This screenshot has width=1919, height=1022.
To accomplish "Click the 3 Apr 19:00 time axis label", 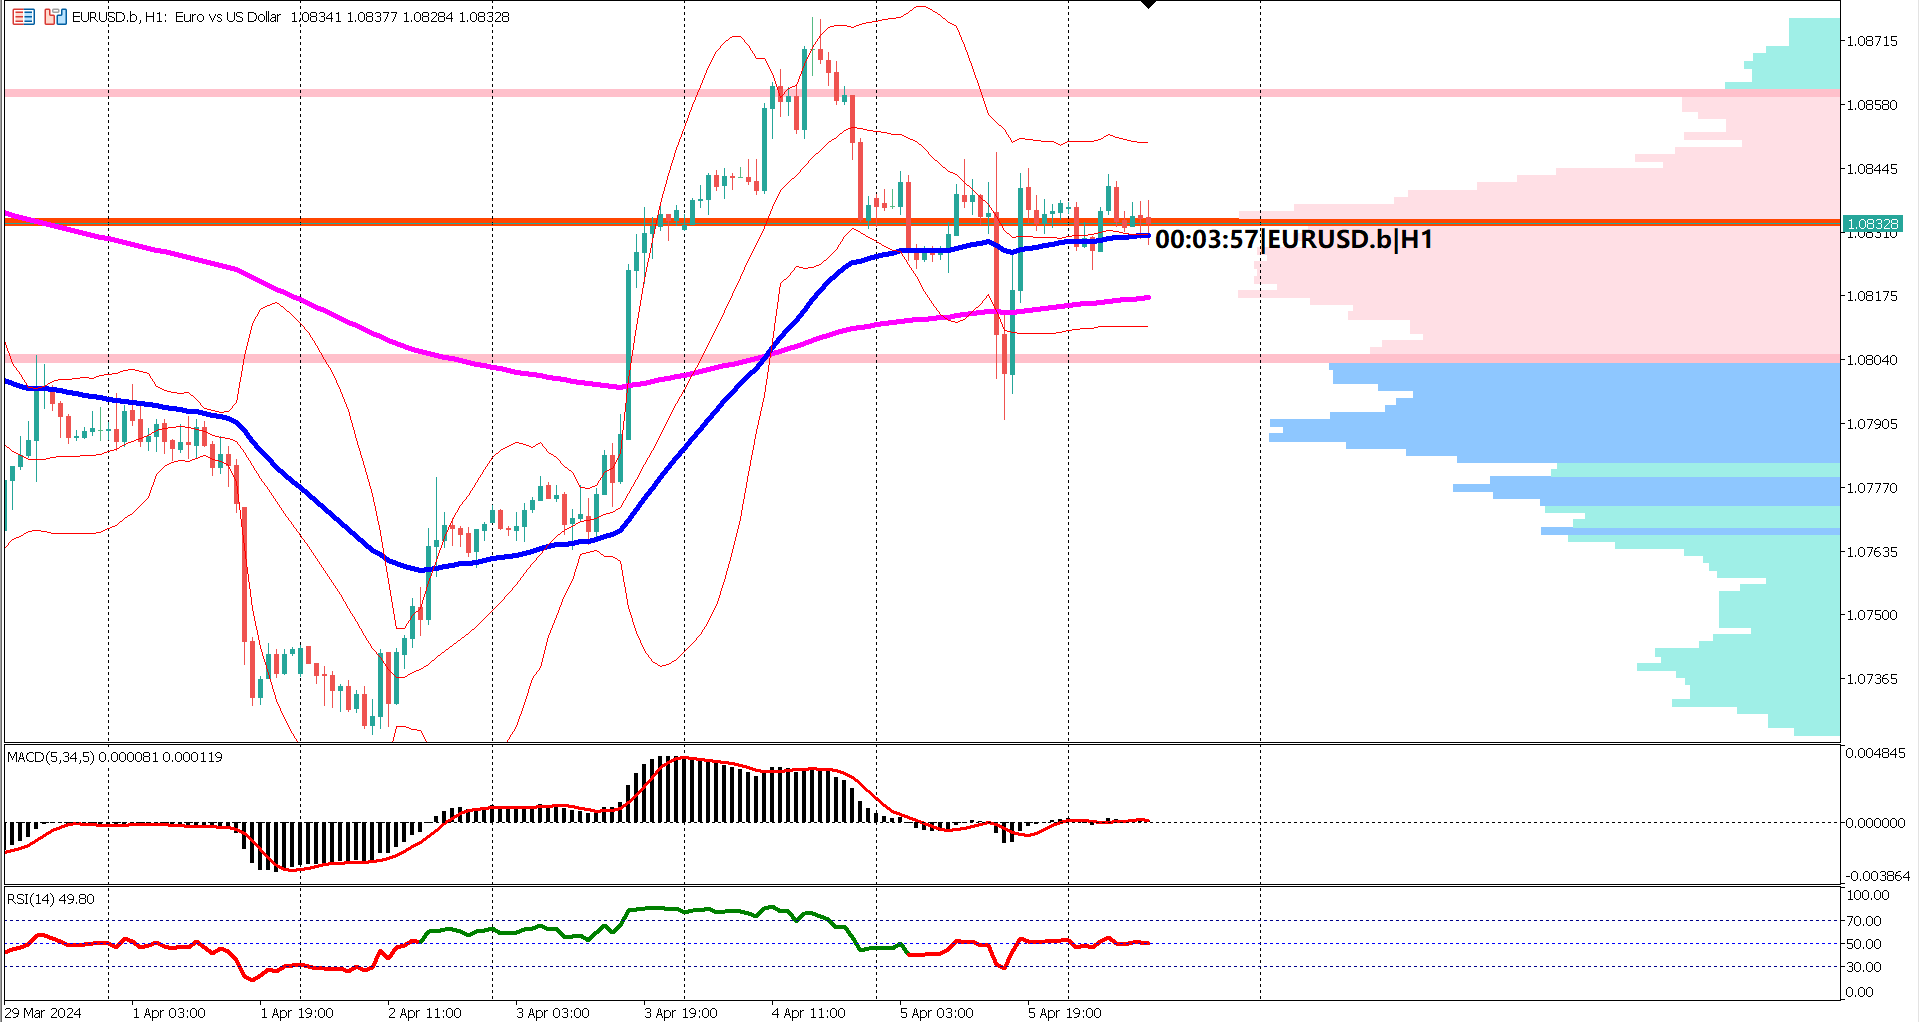I will point(679,1013).
